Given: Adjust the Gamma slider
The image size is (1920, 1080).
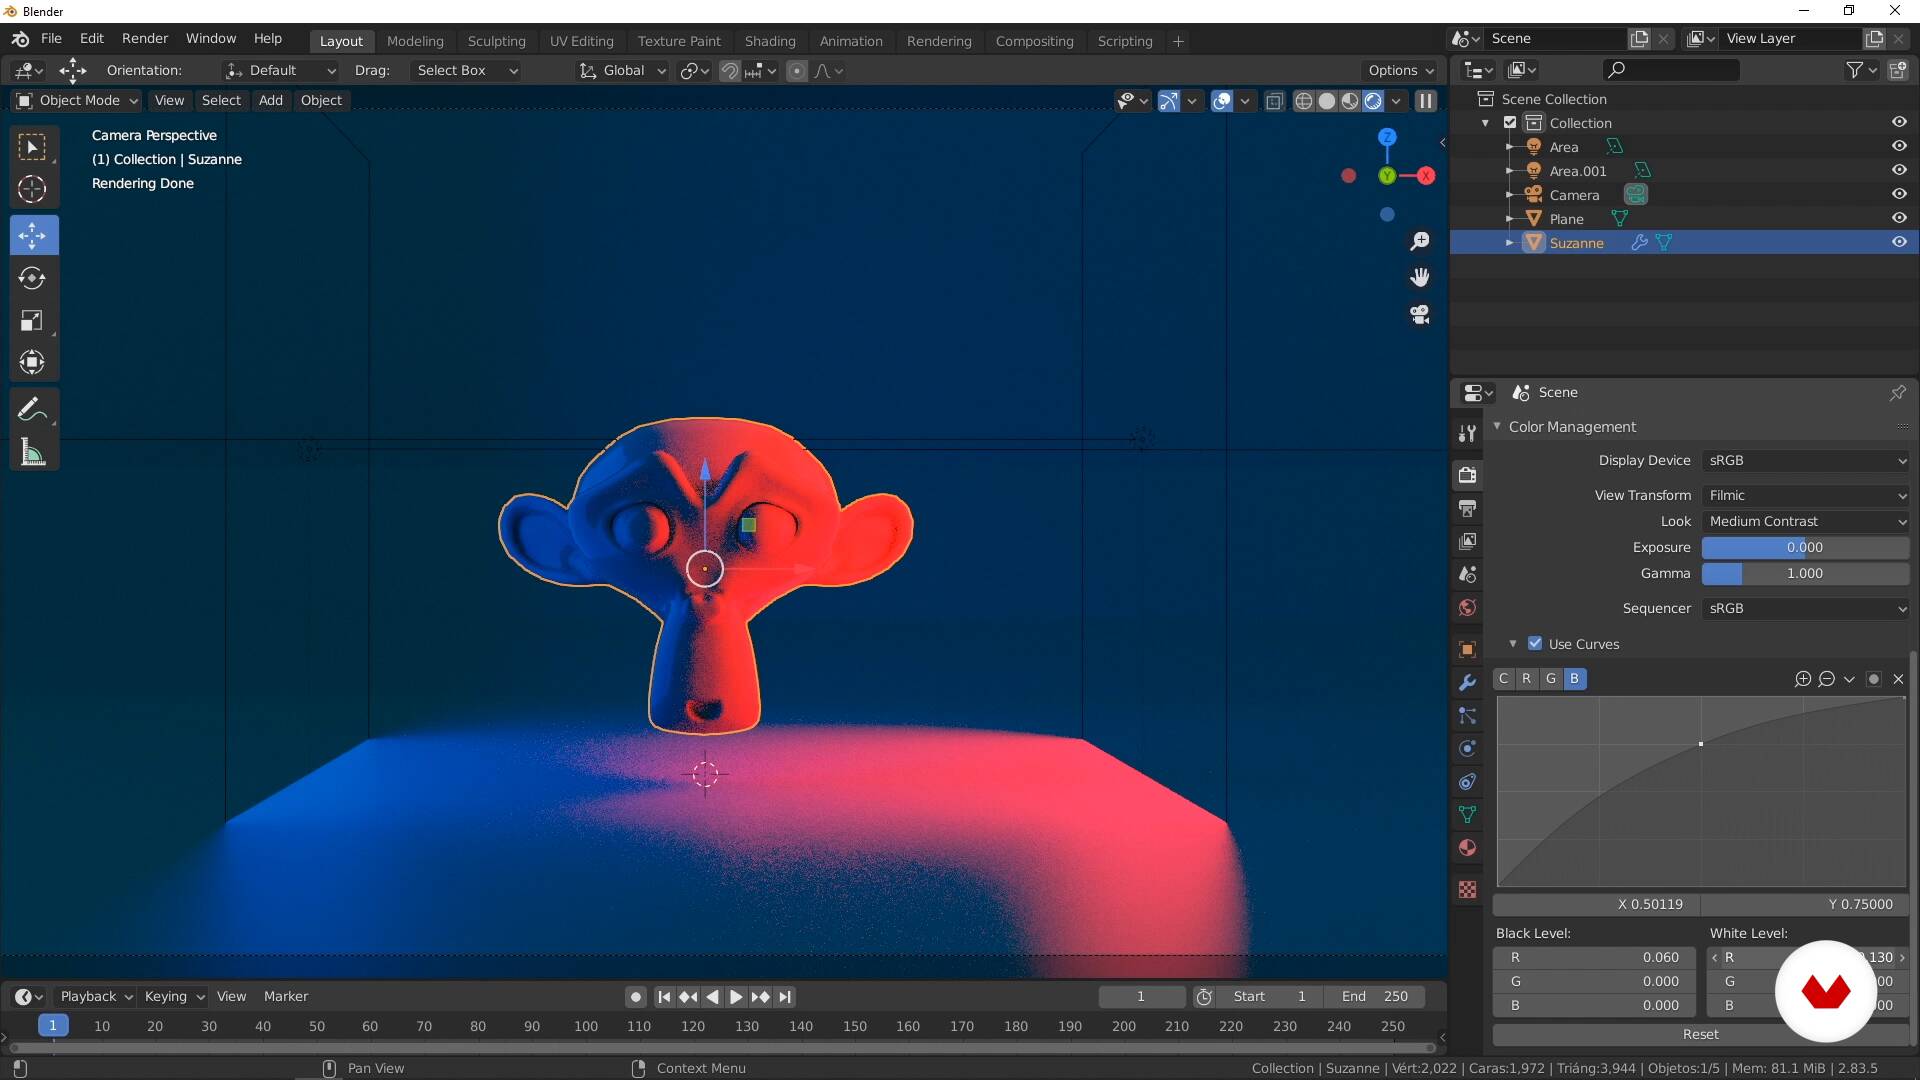Looking at the screenshot, I should coord(1805,573).
